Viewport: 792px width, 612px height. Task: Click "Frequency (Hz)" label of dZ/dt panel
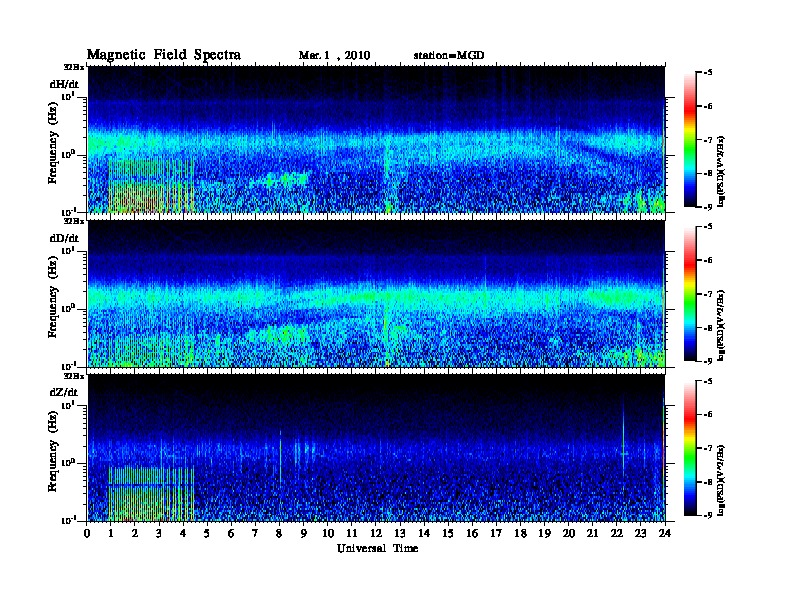[x=53, y=453]
